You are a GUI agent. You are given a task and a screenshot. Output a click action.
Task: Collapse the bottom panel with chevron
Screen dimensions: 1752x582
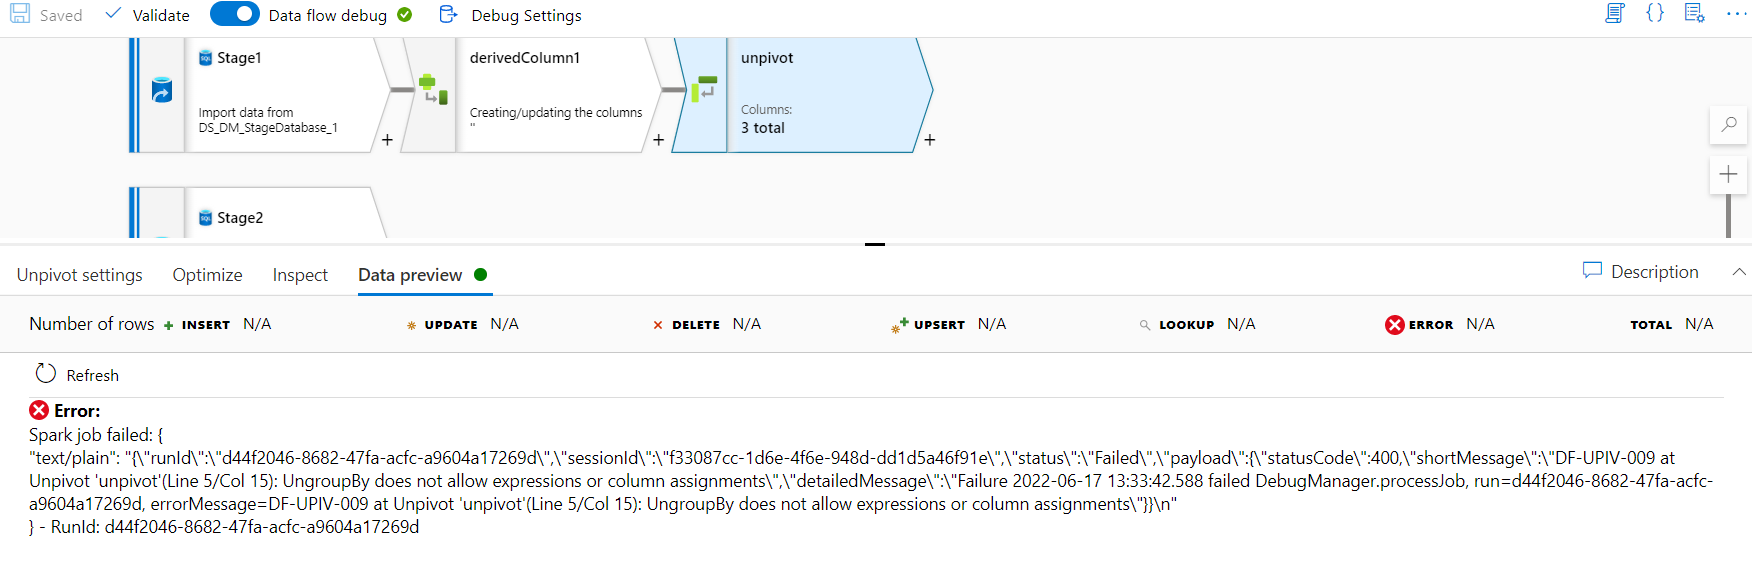click(x=1739, y=272)
